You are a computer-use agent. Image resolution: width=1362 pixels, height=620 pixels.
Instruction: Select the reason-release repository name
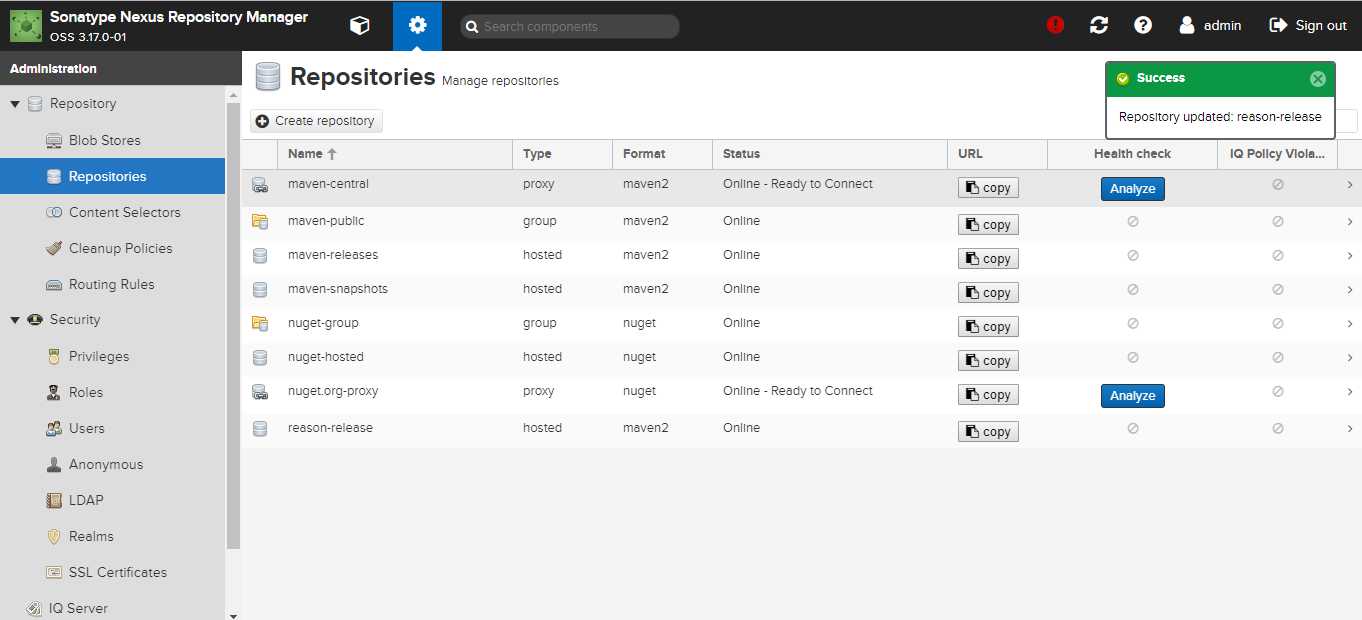[330, 428]
